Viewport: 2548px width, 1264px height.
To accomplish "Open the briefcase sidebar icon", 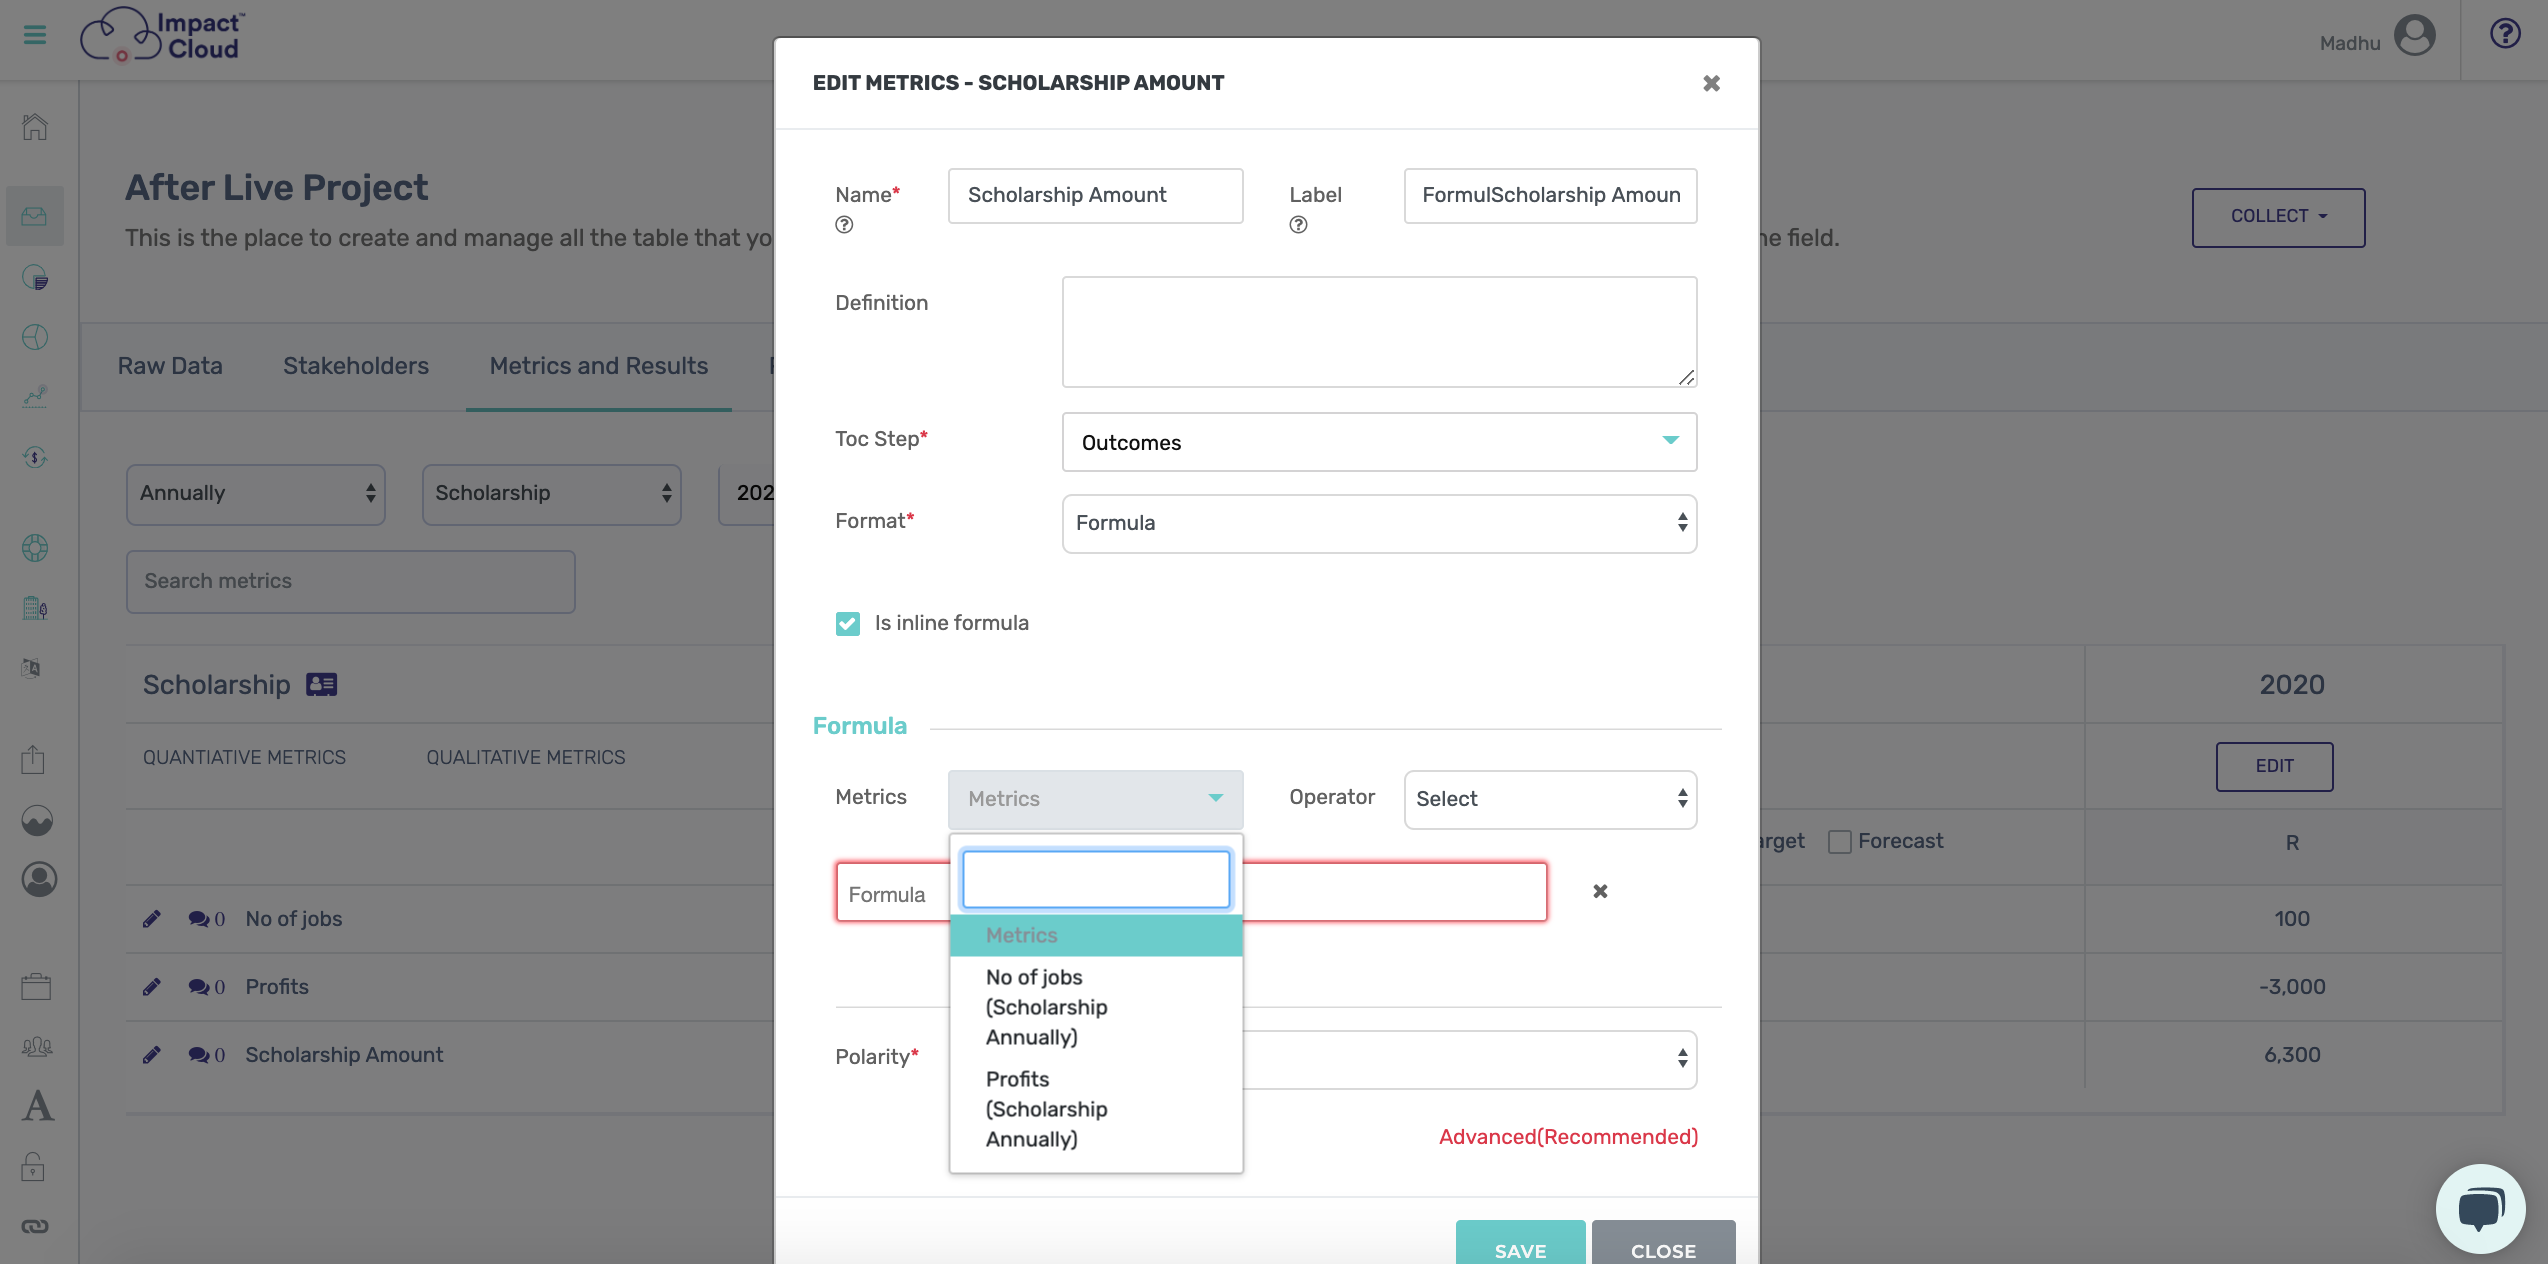I will [x=36, y=986].
